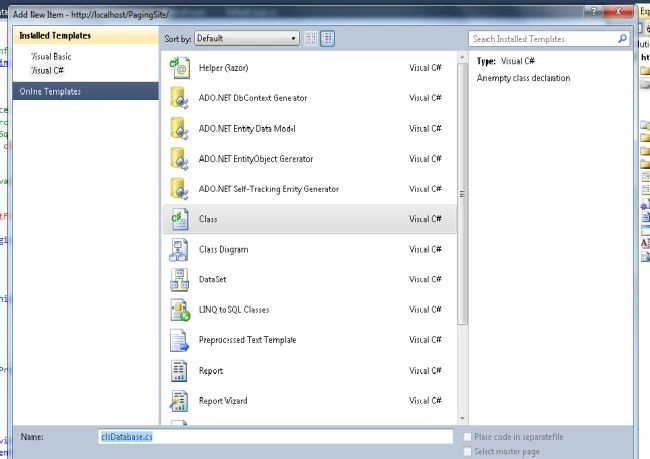
Task: Select the LINQ to SQL Classes icon
Action: pos(179,310)
